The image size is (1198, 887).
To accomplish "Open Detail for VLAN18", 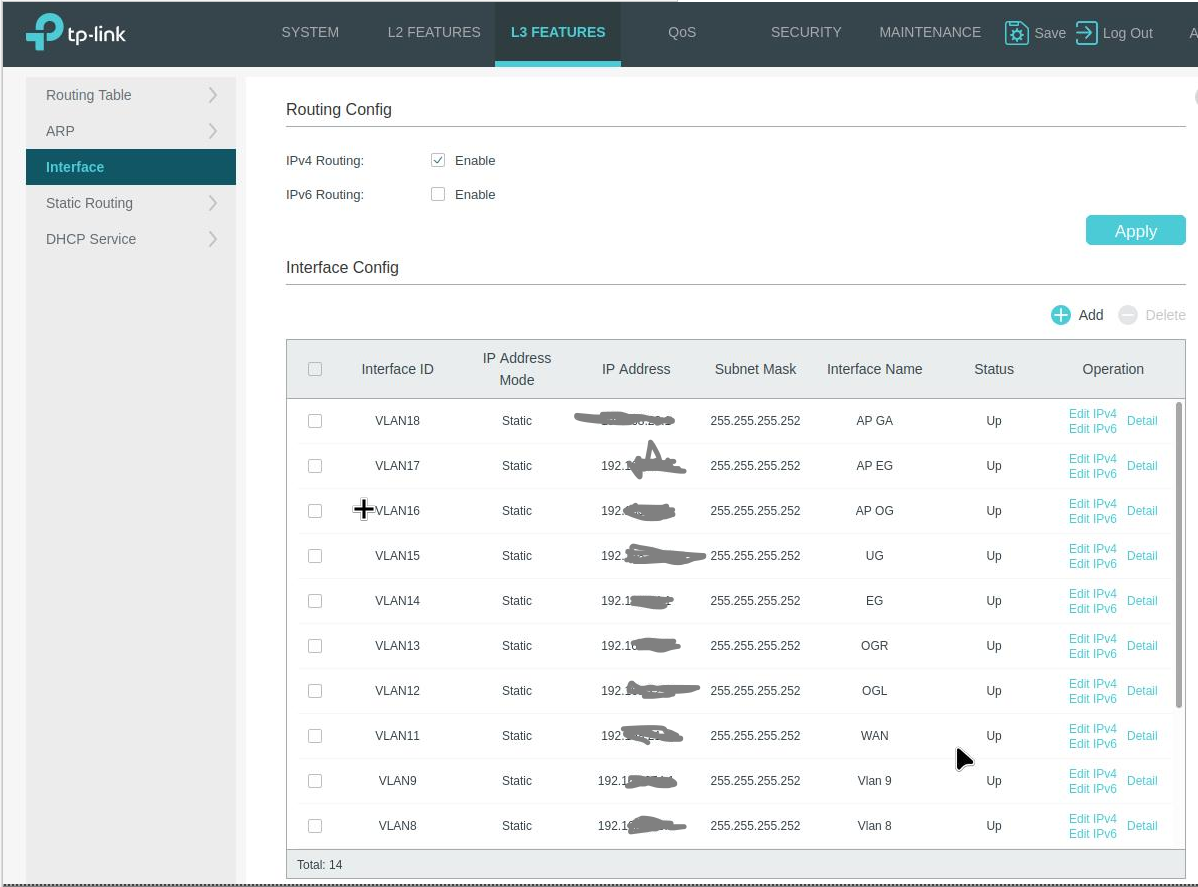I will pos(1142,421).
